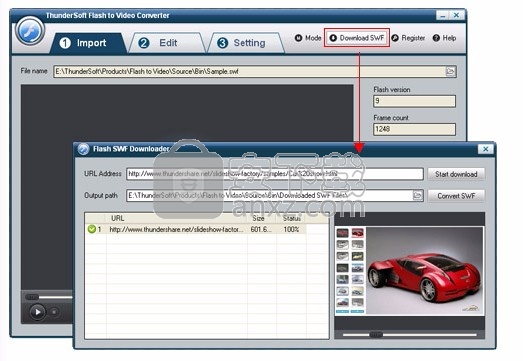Image resolution: width=523 pixels, height=361 pixels.
Task: Click the main window playback seek slider
Action: [x=49, y=297]
